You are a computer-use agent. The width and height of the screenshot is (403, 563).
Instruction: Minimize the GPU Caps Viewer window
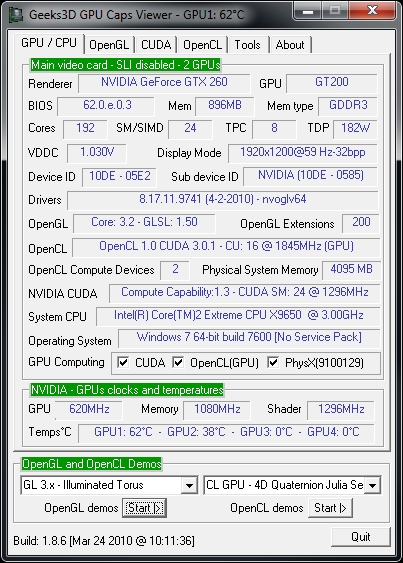pos(309,11)
